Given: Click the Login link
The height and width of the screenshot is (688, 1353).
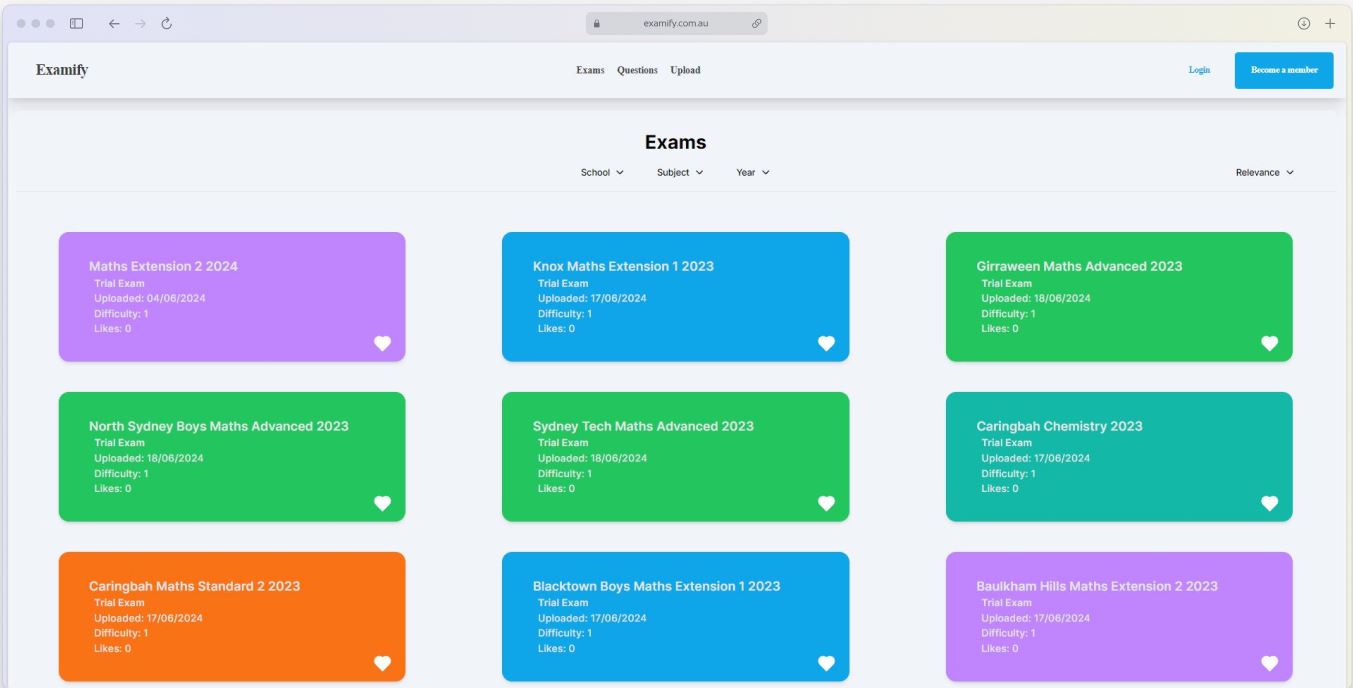Looking at the screenshot, I should (x=1198, y=70).
